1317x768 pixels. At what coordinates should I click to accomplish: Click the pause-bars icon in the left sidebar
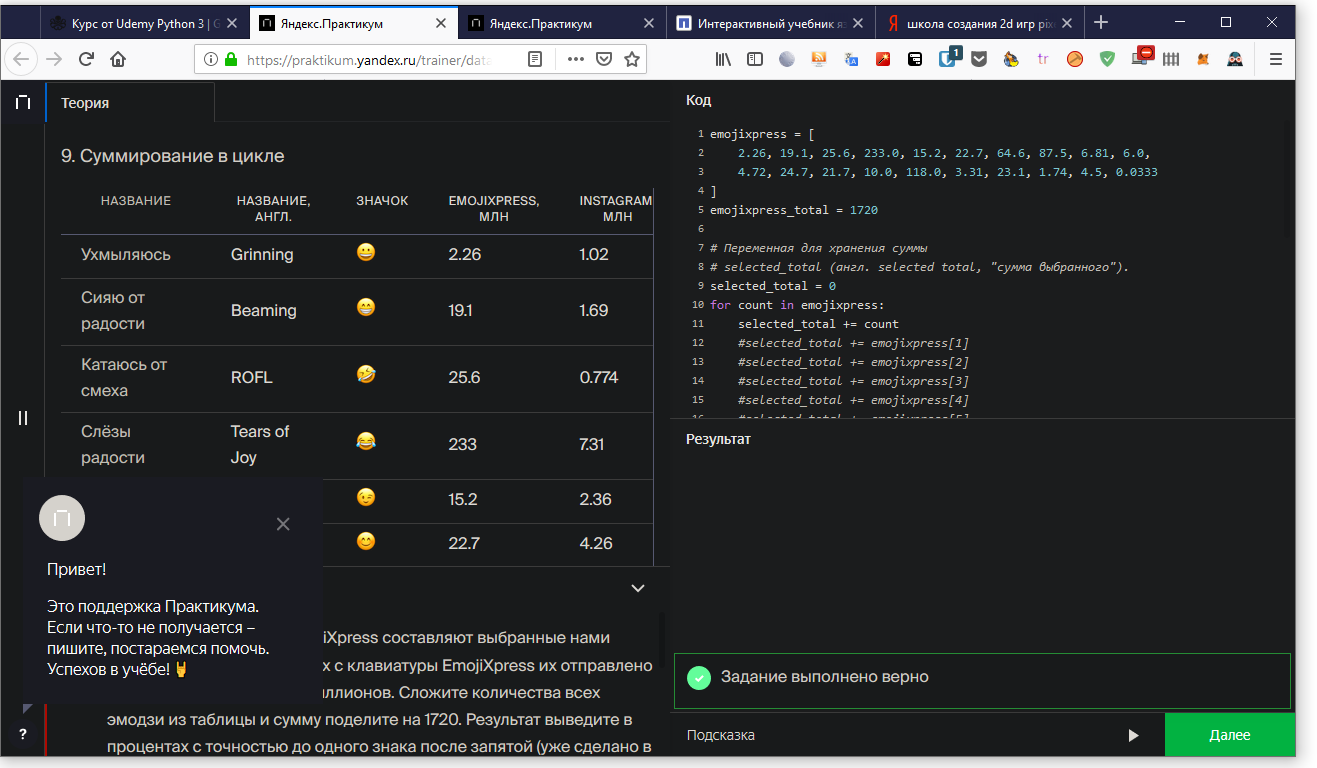23,418
